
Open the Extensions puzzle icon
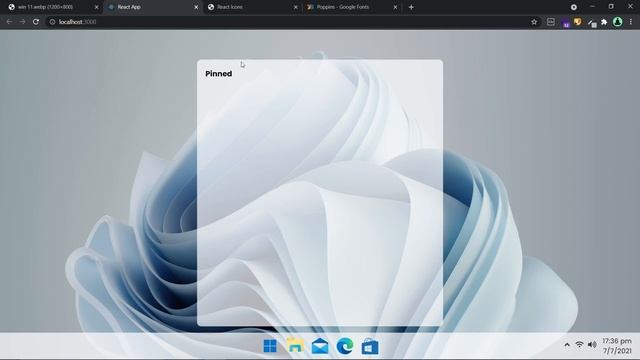pos(604,22)
